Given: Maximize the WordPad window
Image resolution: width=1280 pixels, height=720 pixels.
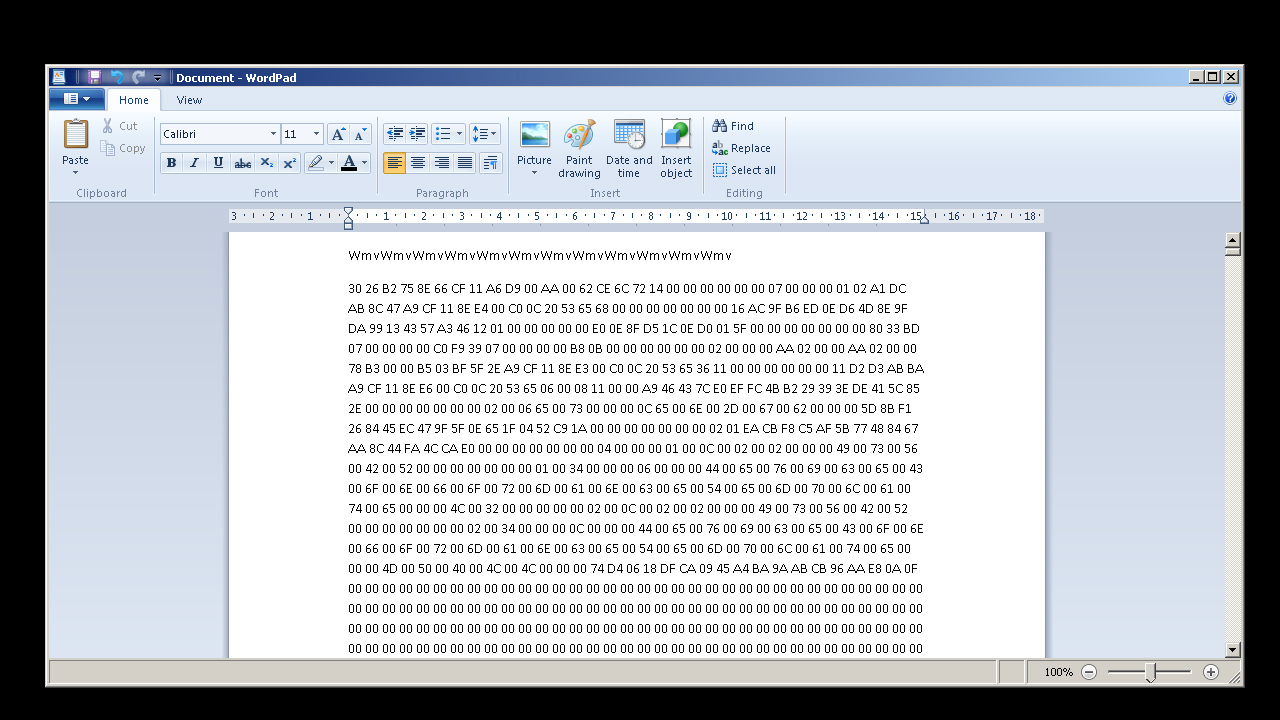Looking at the screenshot, I should tap(1213, 77).
